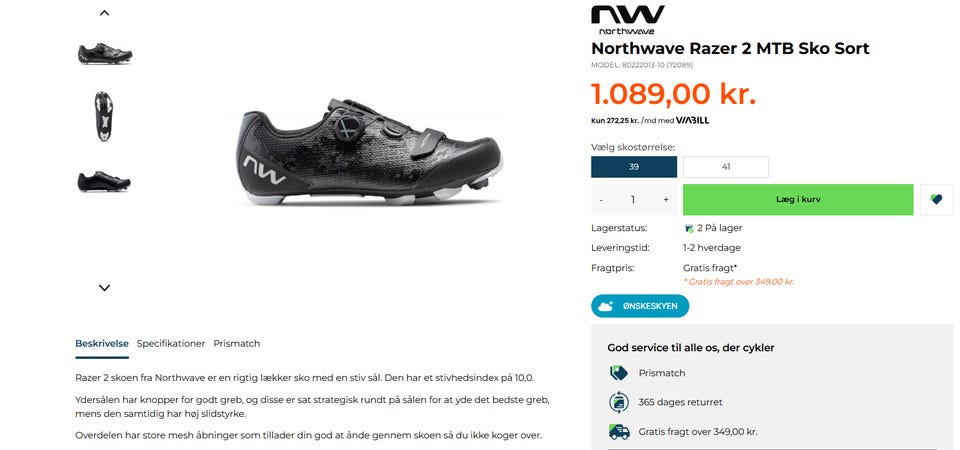
Task: Increase quantity with plus button
Action: pos(666,200)
